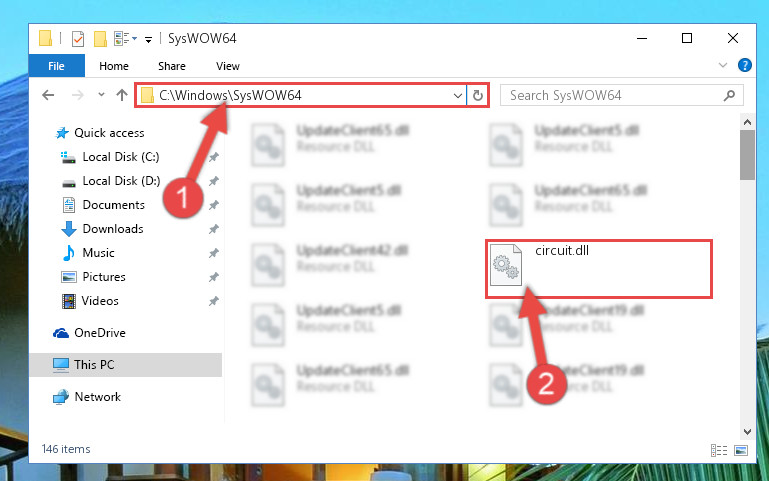Select the circuit.dll file icon

coord(506,265)
